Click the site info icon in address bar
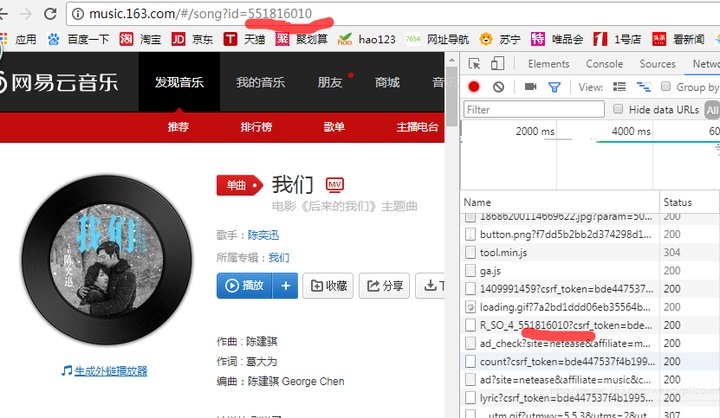The width and height of the screenshot is (720, 418). [78, 14]
